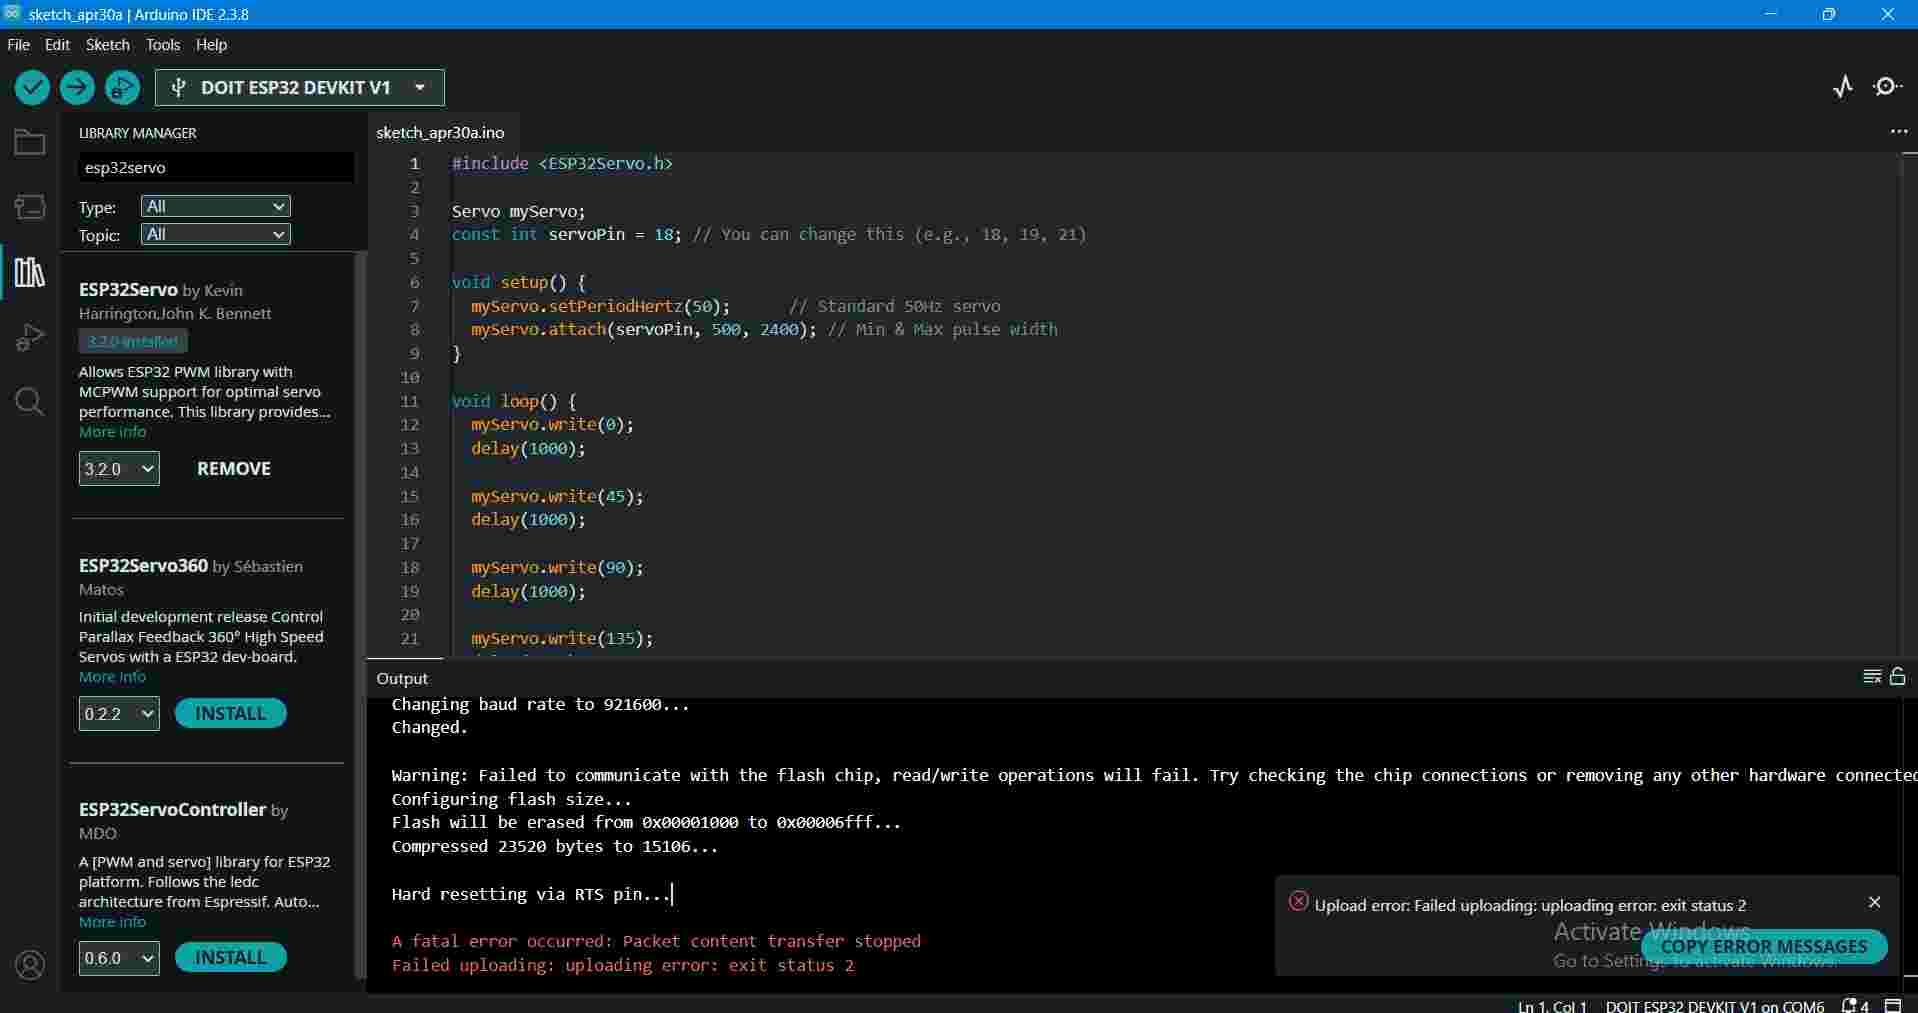Open the account profile icon
The width and height of the screenshot is (1918, 1013).
30,965
